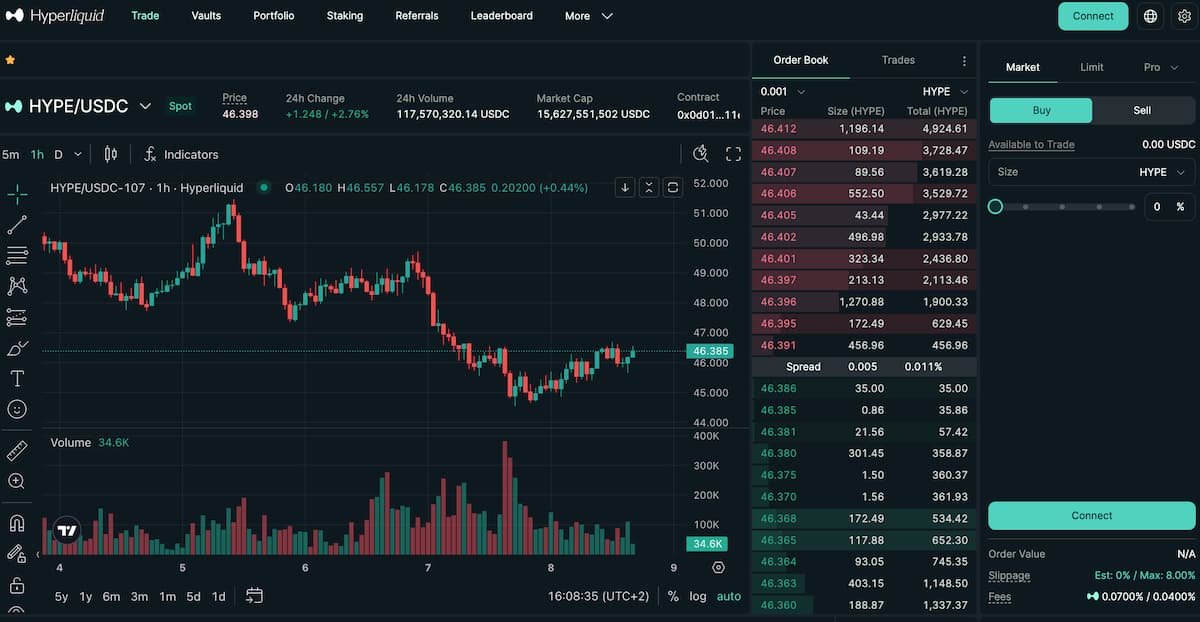Enable auto scale for the price axis
1200x622 pixels.
pos(728,596)
